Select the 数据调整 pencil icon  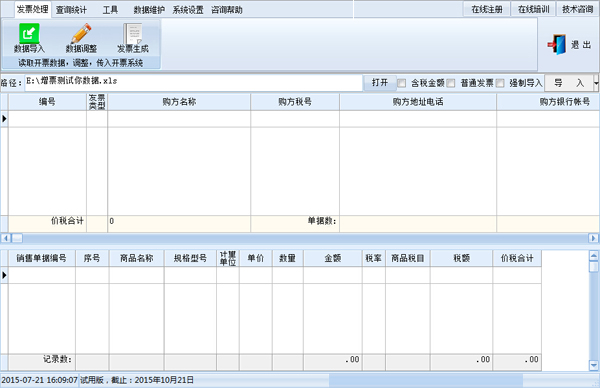[x=81, y=33]
